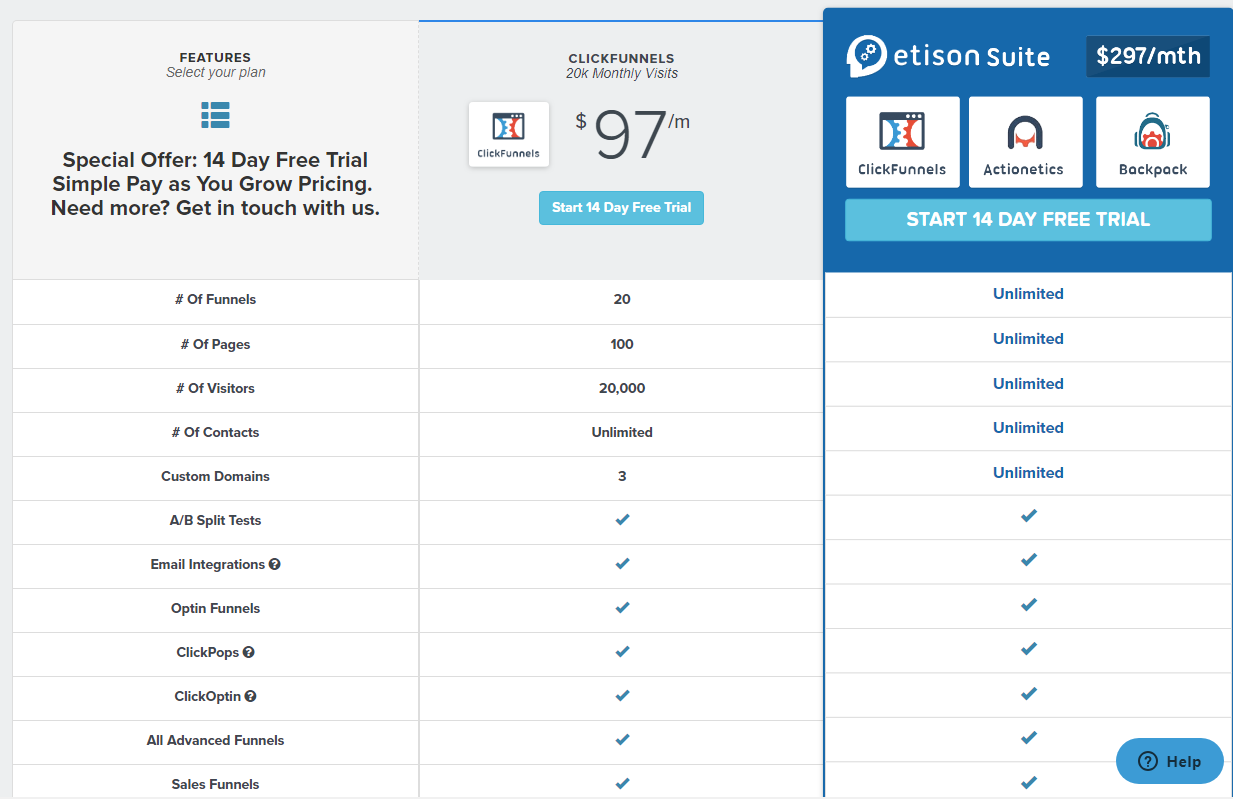Select the 'Optin Funnels' feature label
Viewport: 1233px width, 799px height.
[x=216, y=608]
